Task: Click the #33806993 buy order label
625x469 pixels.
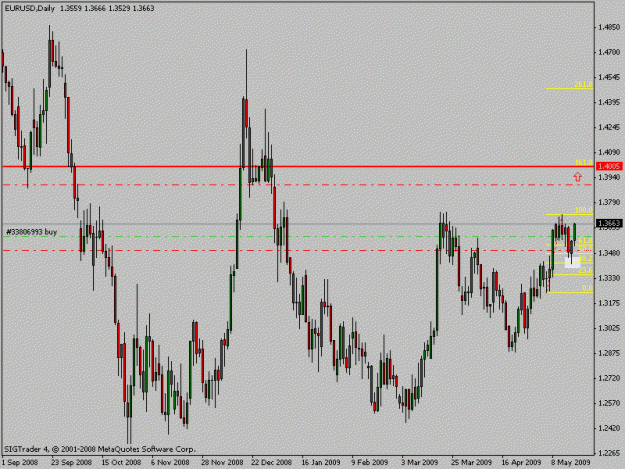Action: (x=31, y=232)
